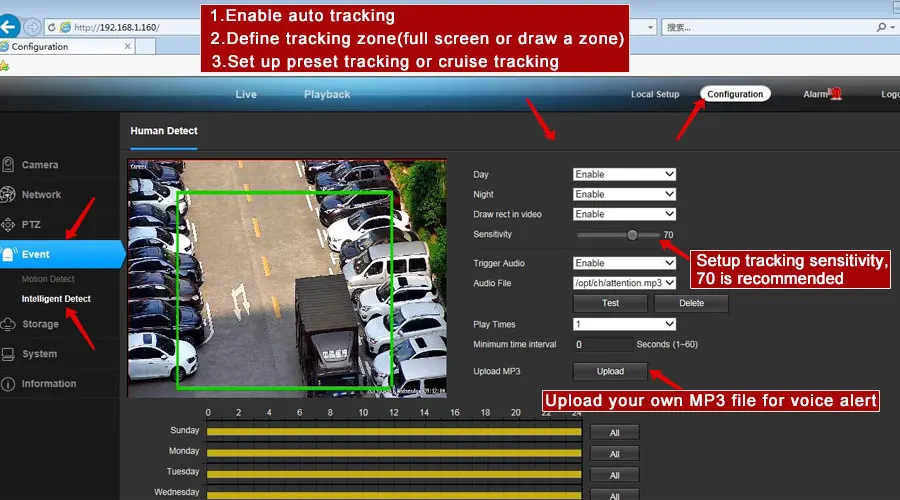Expand the Draw rect in video dropdown
Viewport: 900px width, 500px height.
click(x=624, y=214)
